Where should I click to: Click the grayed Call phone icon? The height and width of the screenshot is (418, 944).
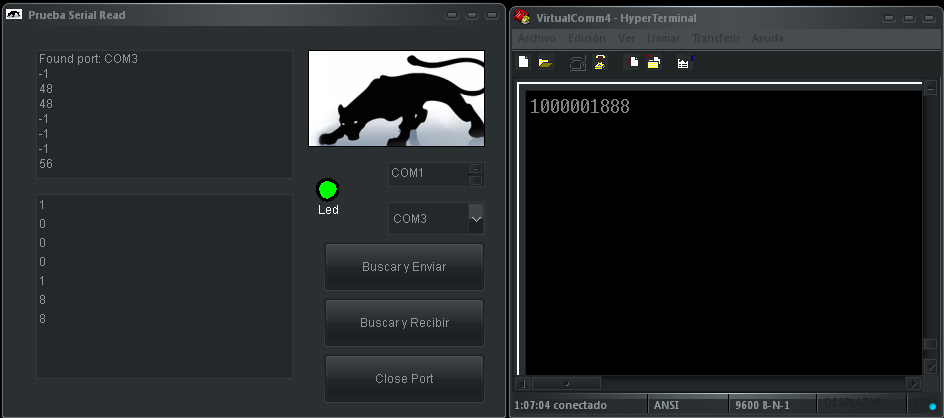[578, 63]
